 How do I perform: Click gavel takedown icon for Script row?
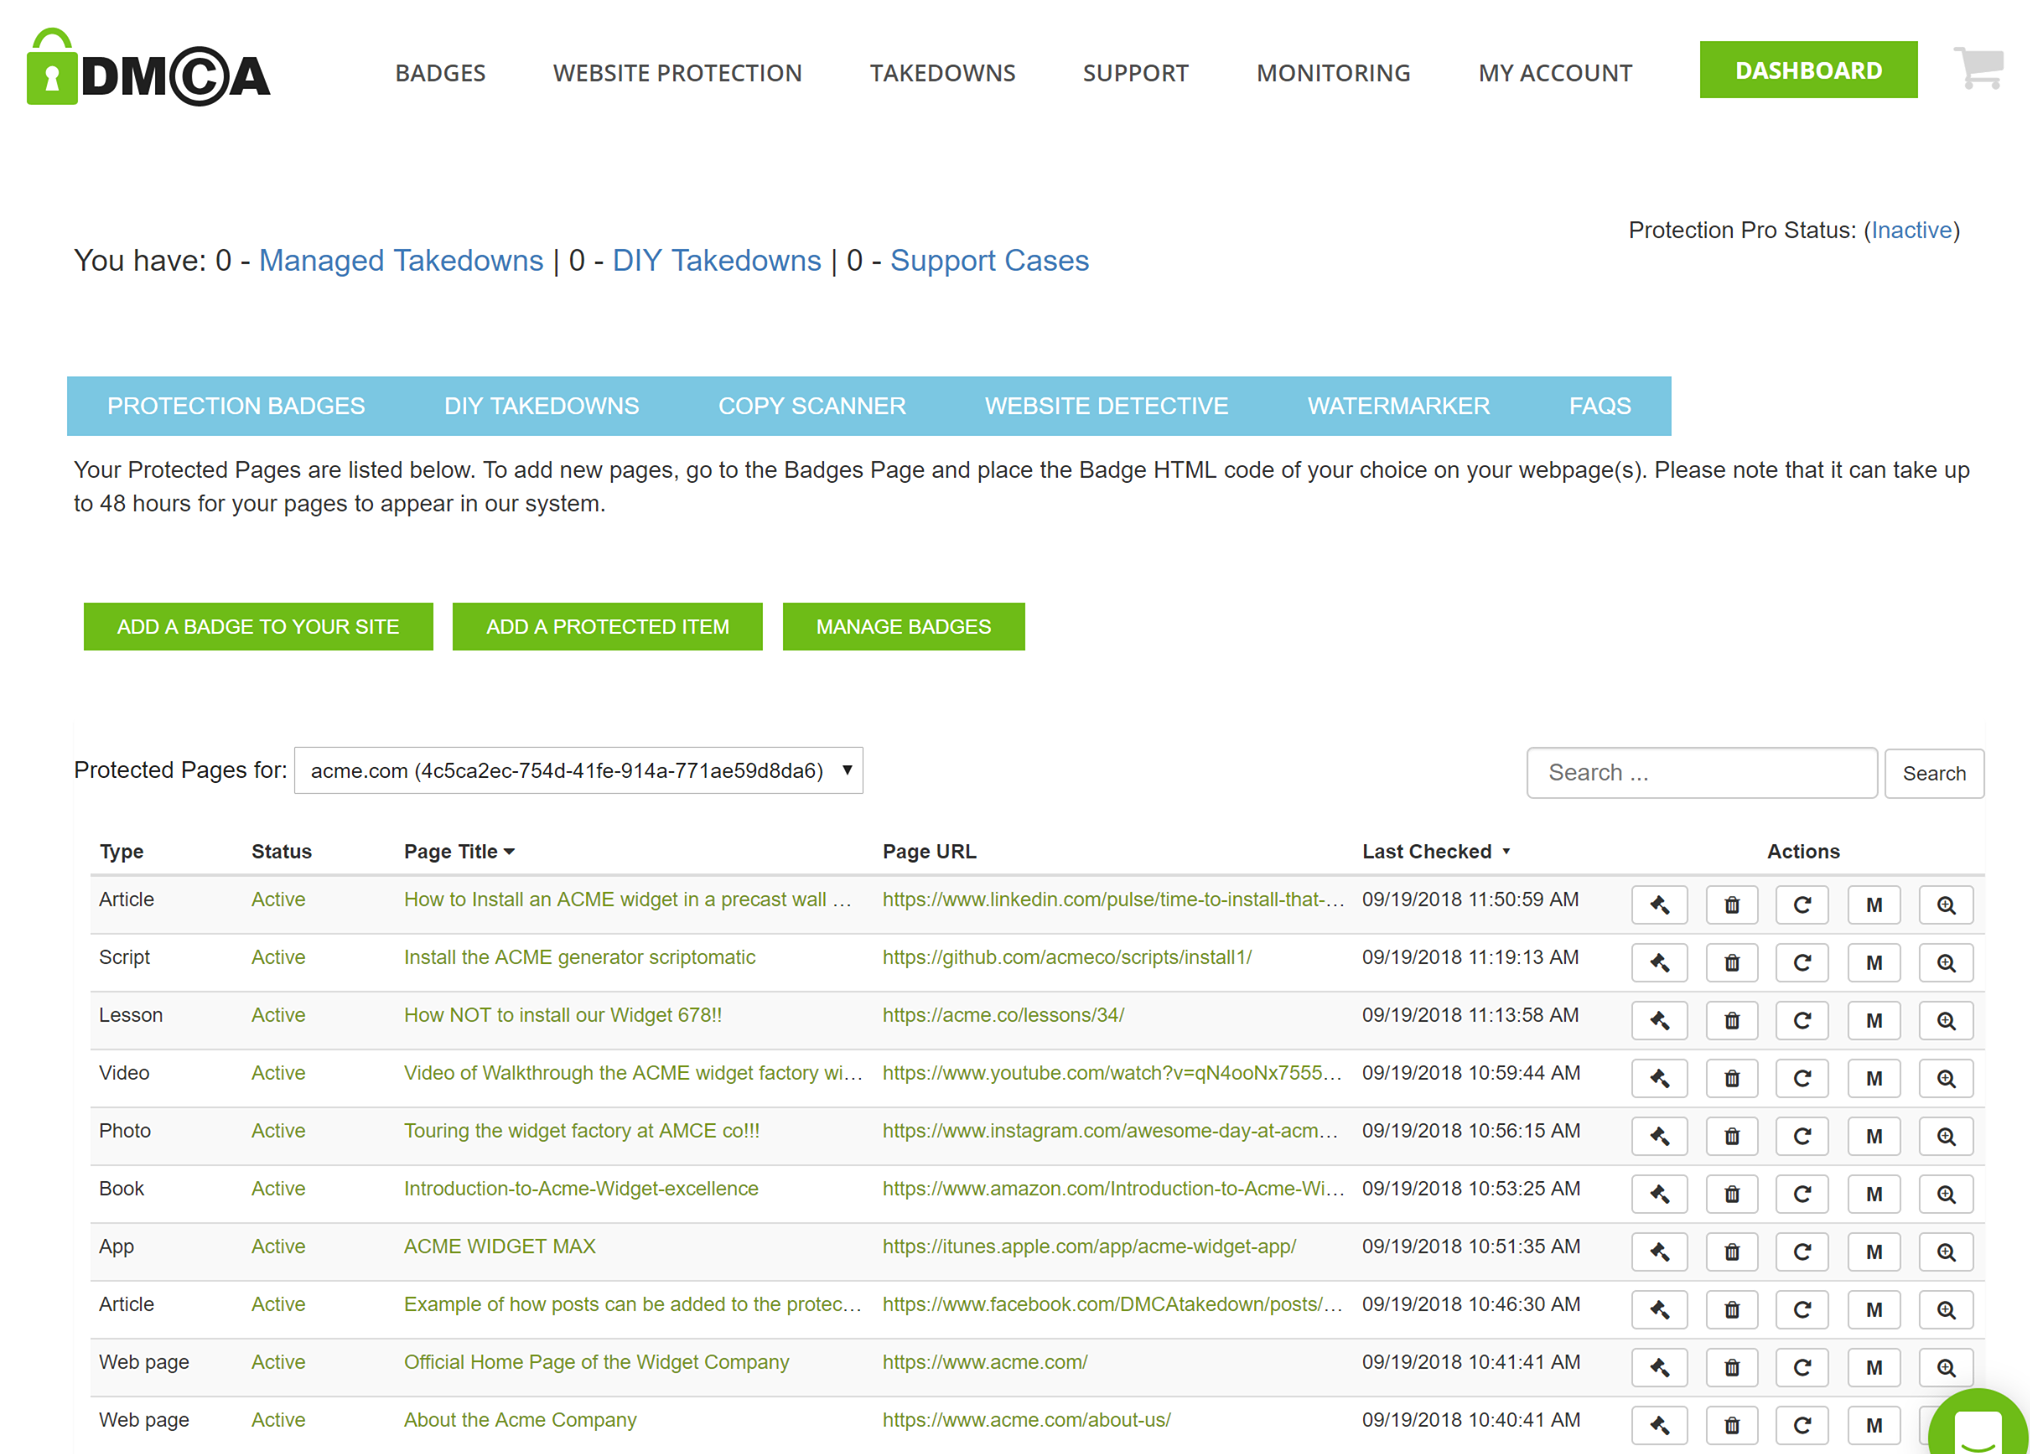pyautogui.click(x=1659, y=963)
